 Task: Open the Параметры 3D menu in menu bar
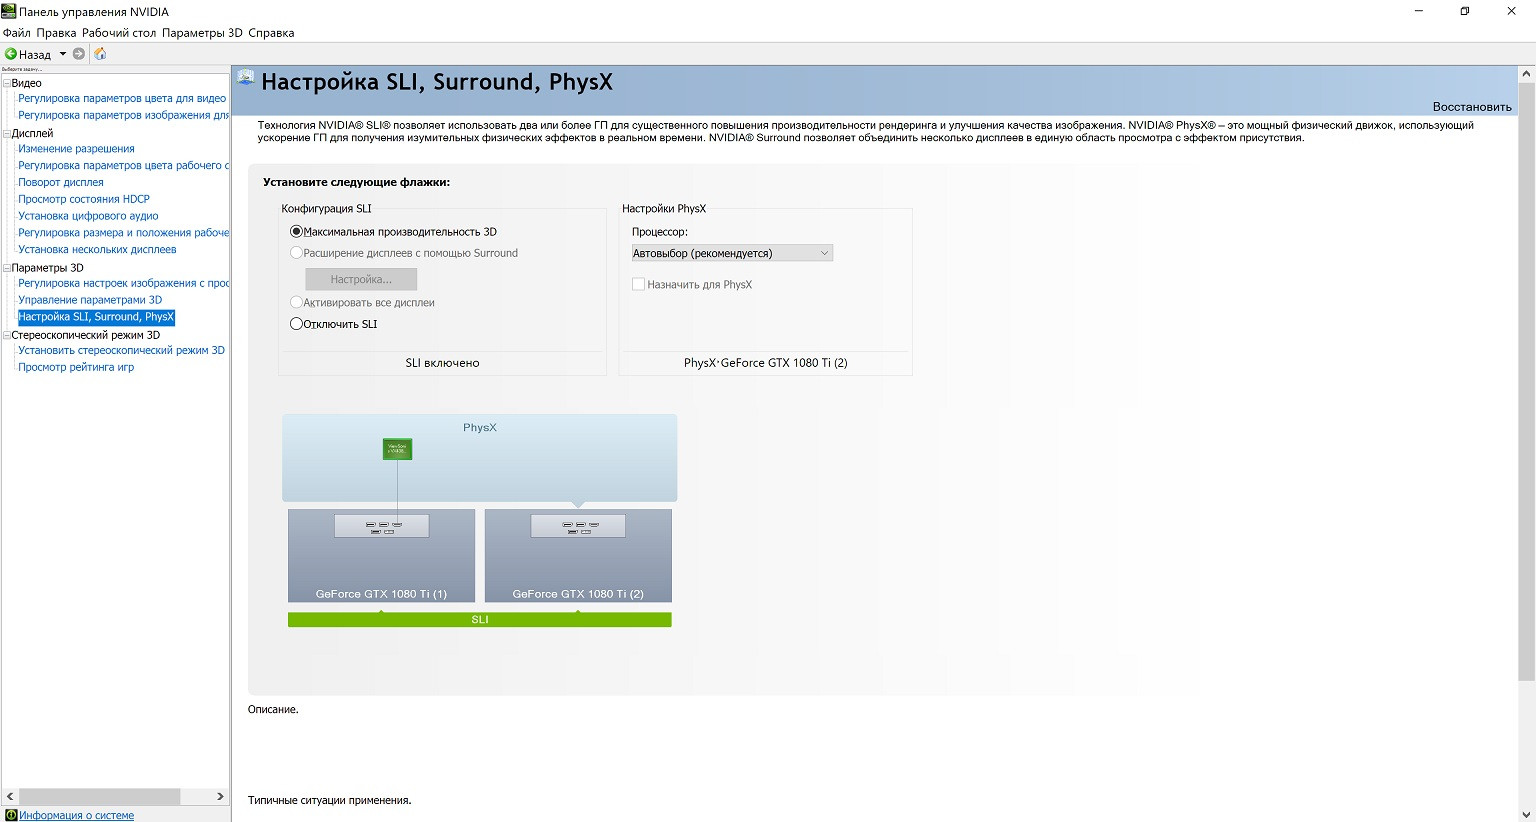[x=202, y=33]
